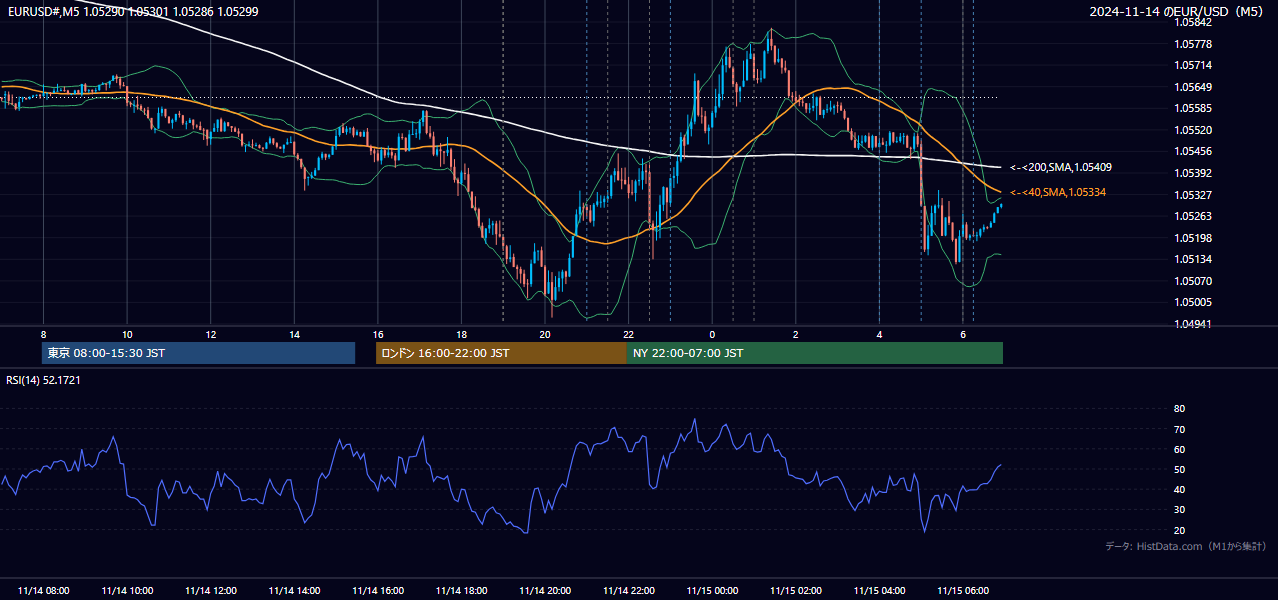1278x600 pixels.
Task: Select the ロンドン 16:00-22:00 JST session bar
Action: point(501,353)
